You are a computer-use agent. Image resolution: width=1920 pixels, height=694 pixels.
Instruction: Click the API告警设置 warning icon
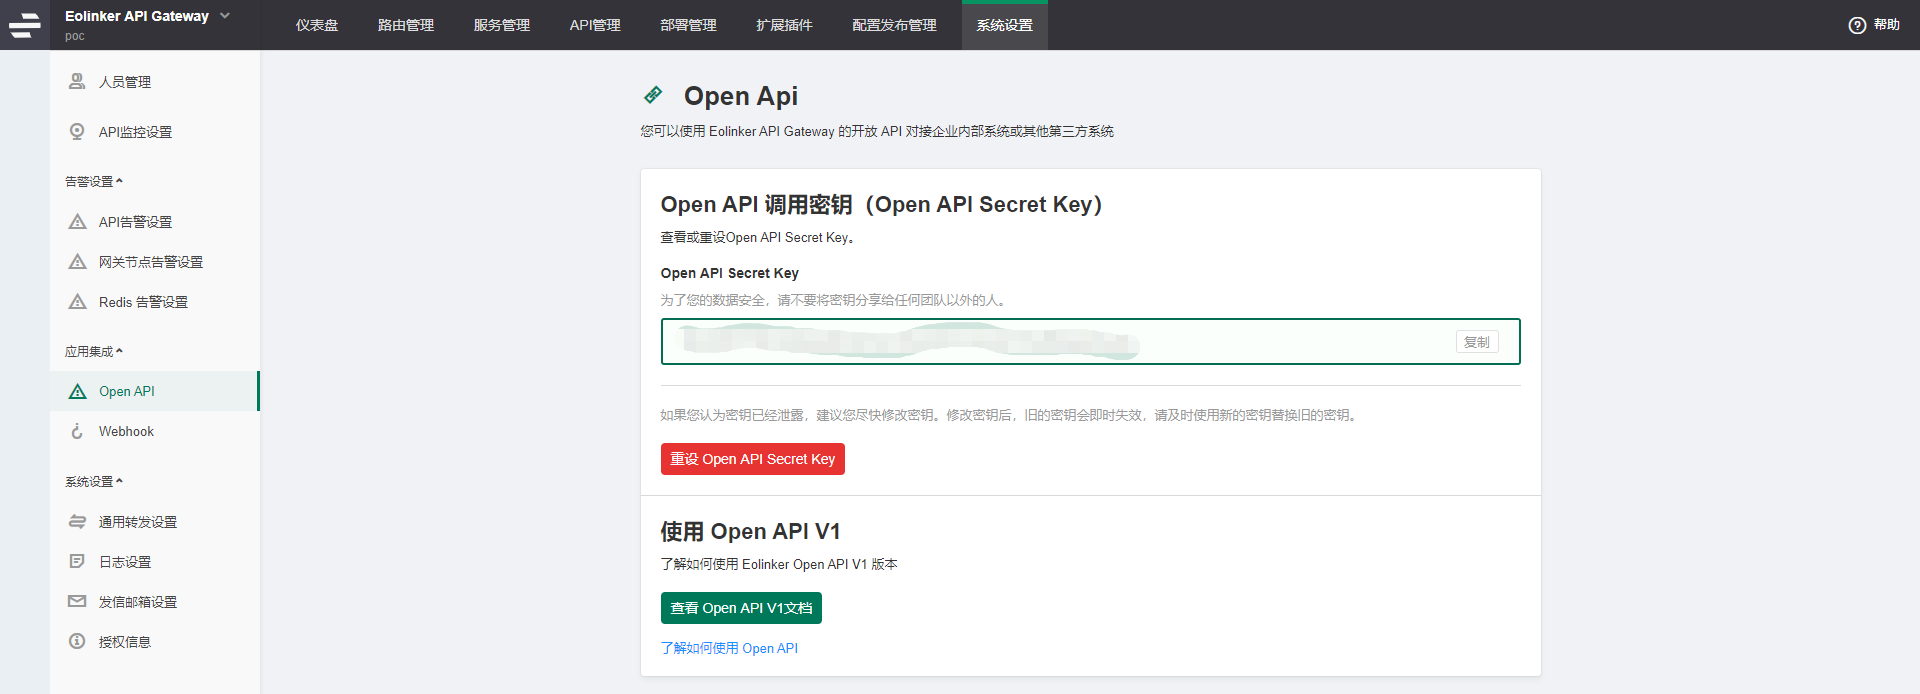[x=77, y=221]
